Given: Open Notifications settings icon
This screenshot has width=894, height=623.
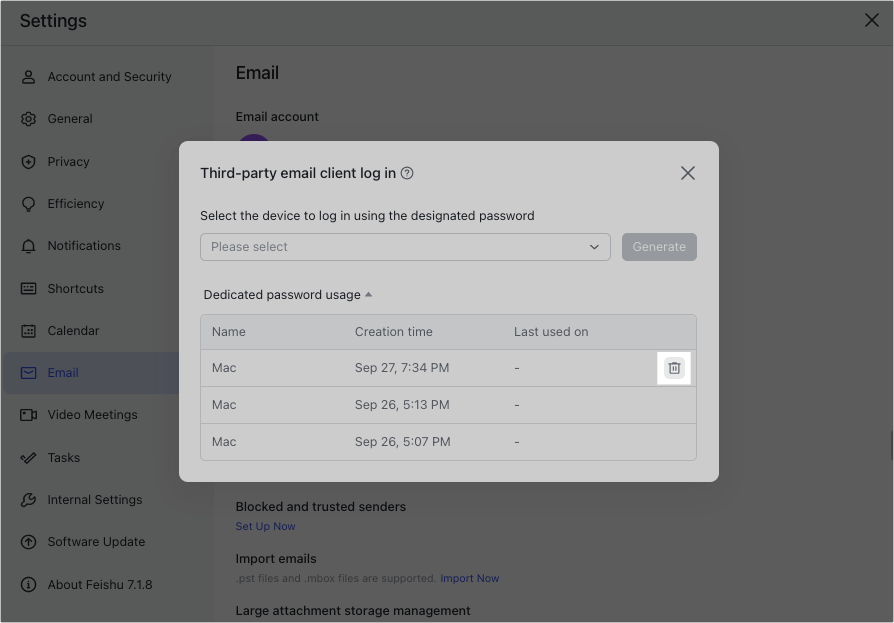Looking at the screenshot, I should 29,245.
